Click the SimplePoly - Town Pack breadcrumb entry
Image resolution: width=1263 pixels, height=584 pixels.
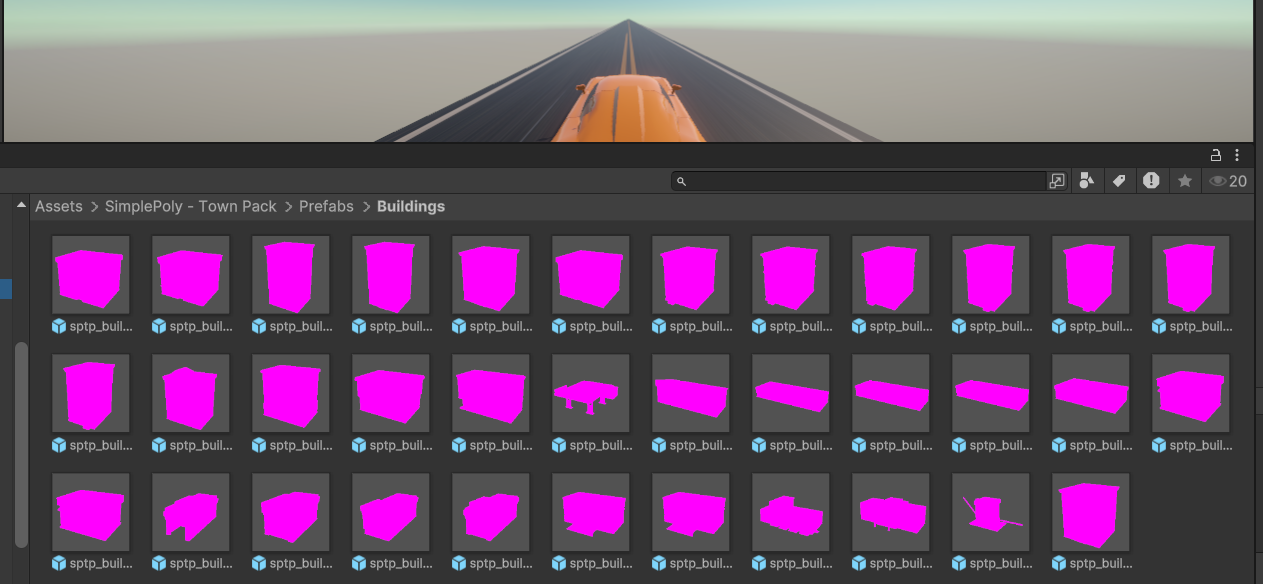tap(190, 206)
